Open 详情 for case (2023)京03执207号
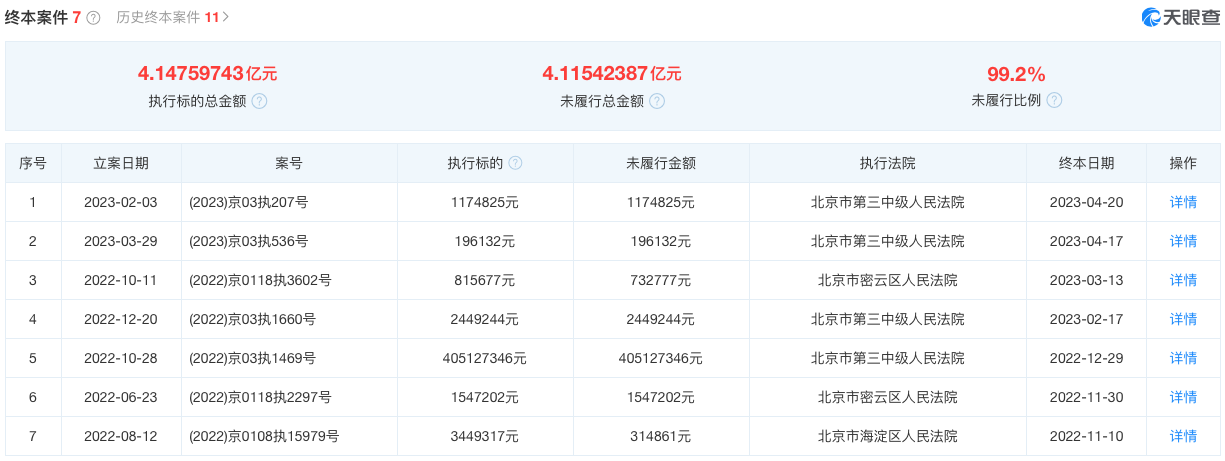This screenshot has height=461, width=1225. tap(1183, 202)
